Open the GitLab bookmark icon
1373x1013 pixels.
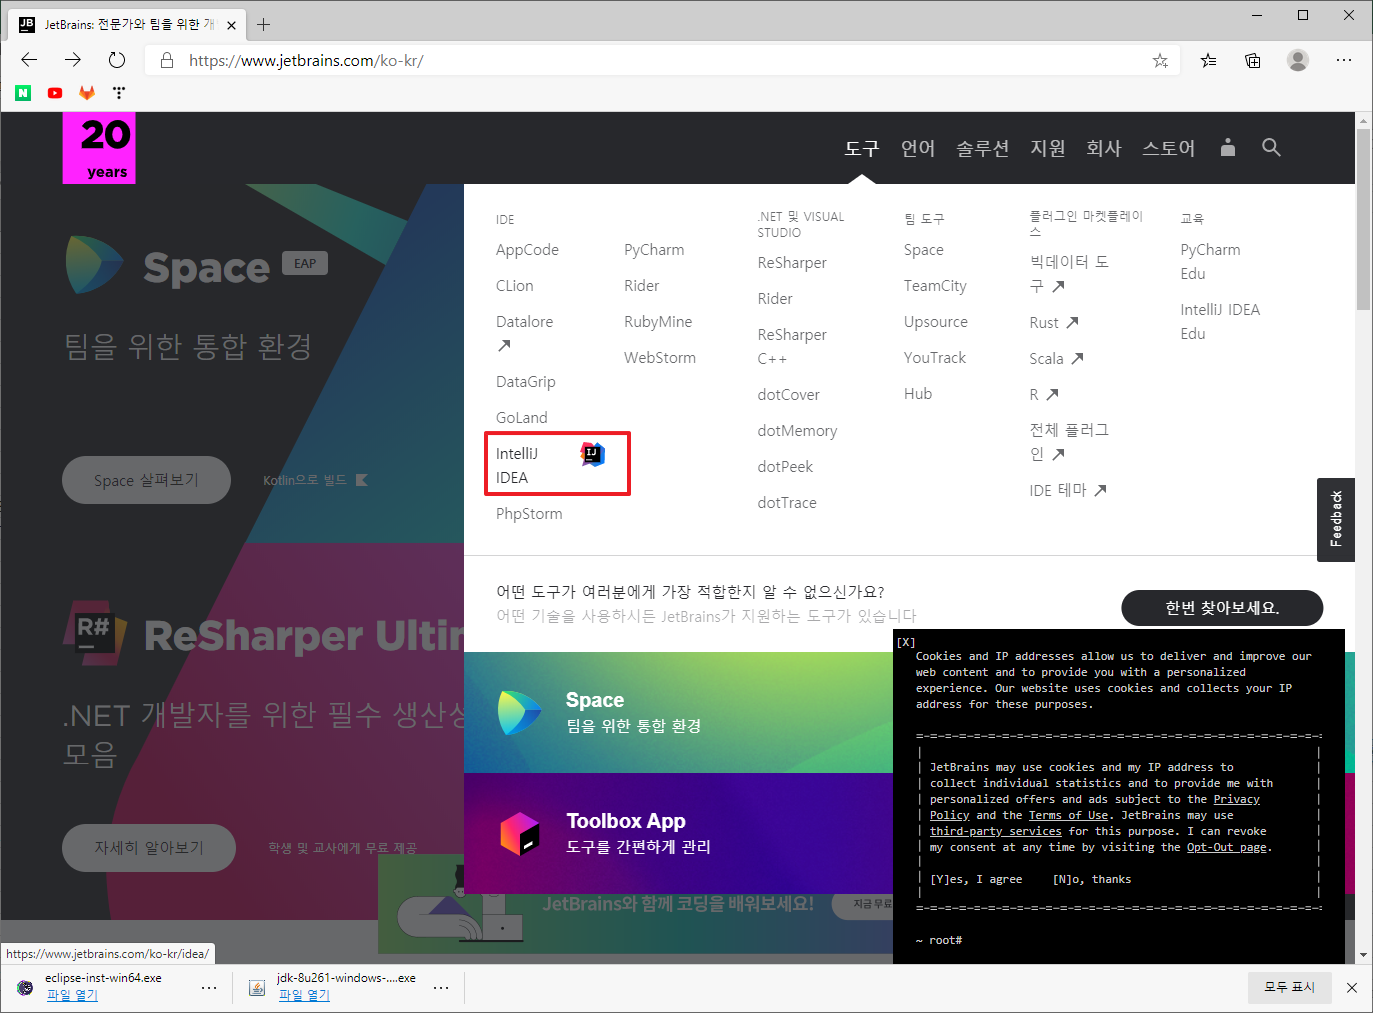click(x=87, y=93)
